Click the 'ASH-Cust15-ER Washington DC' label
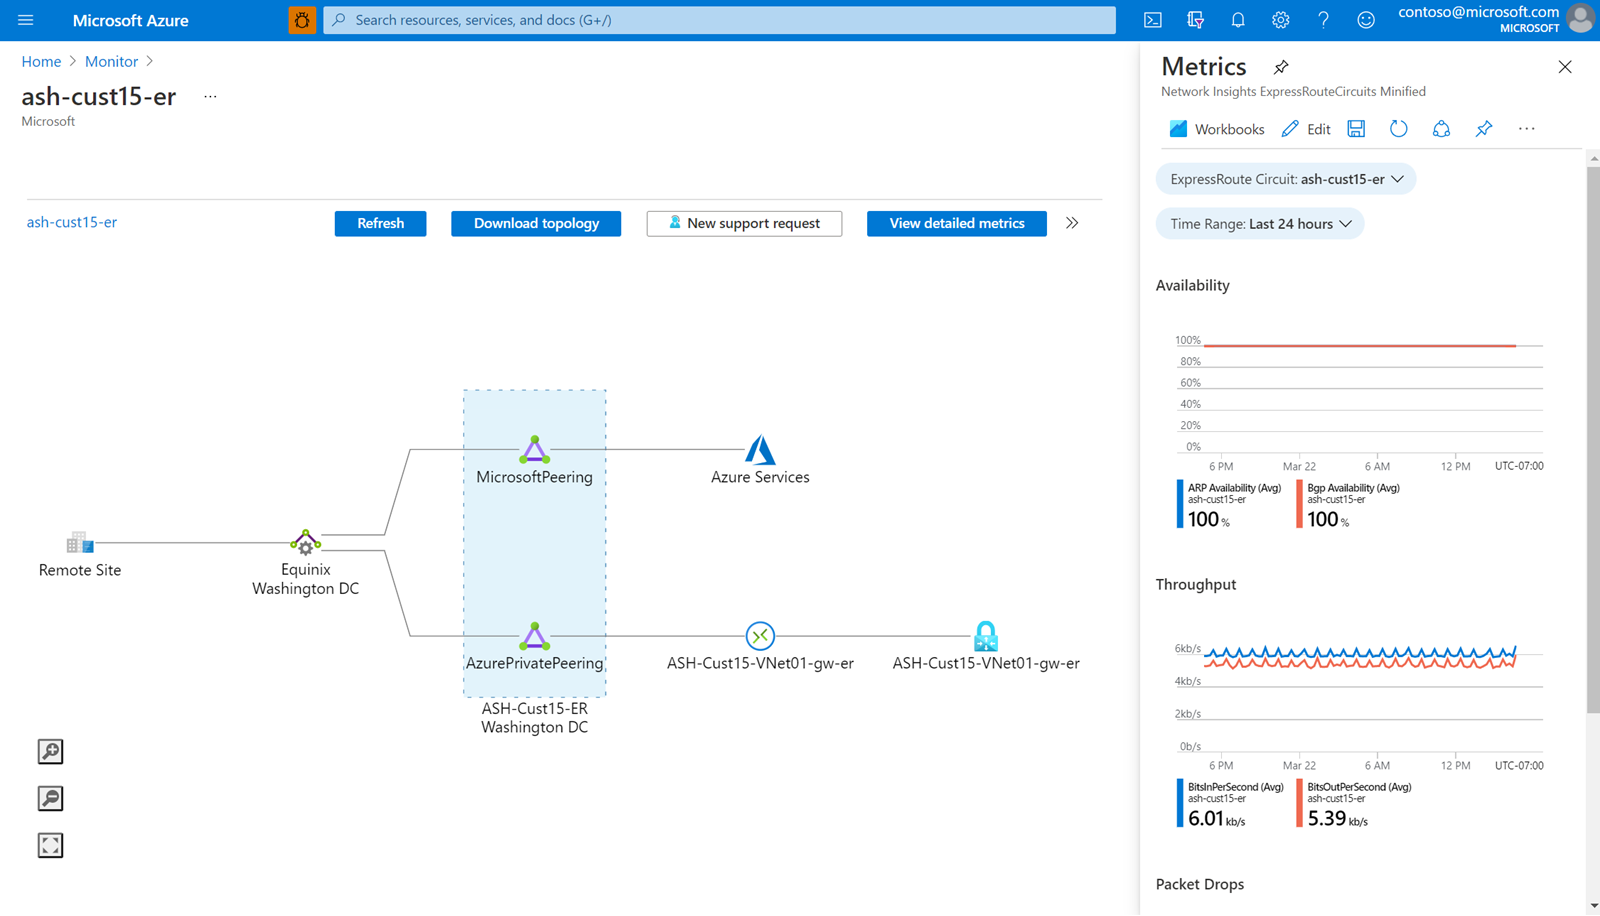This screenshot has height=916, width=1600. click(x=535, y=718)
